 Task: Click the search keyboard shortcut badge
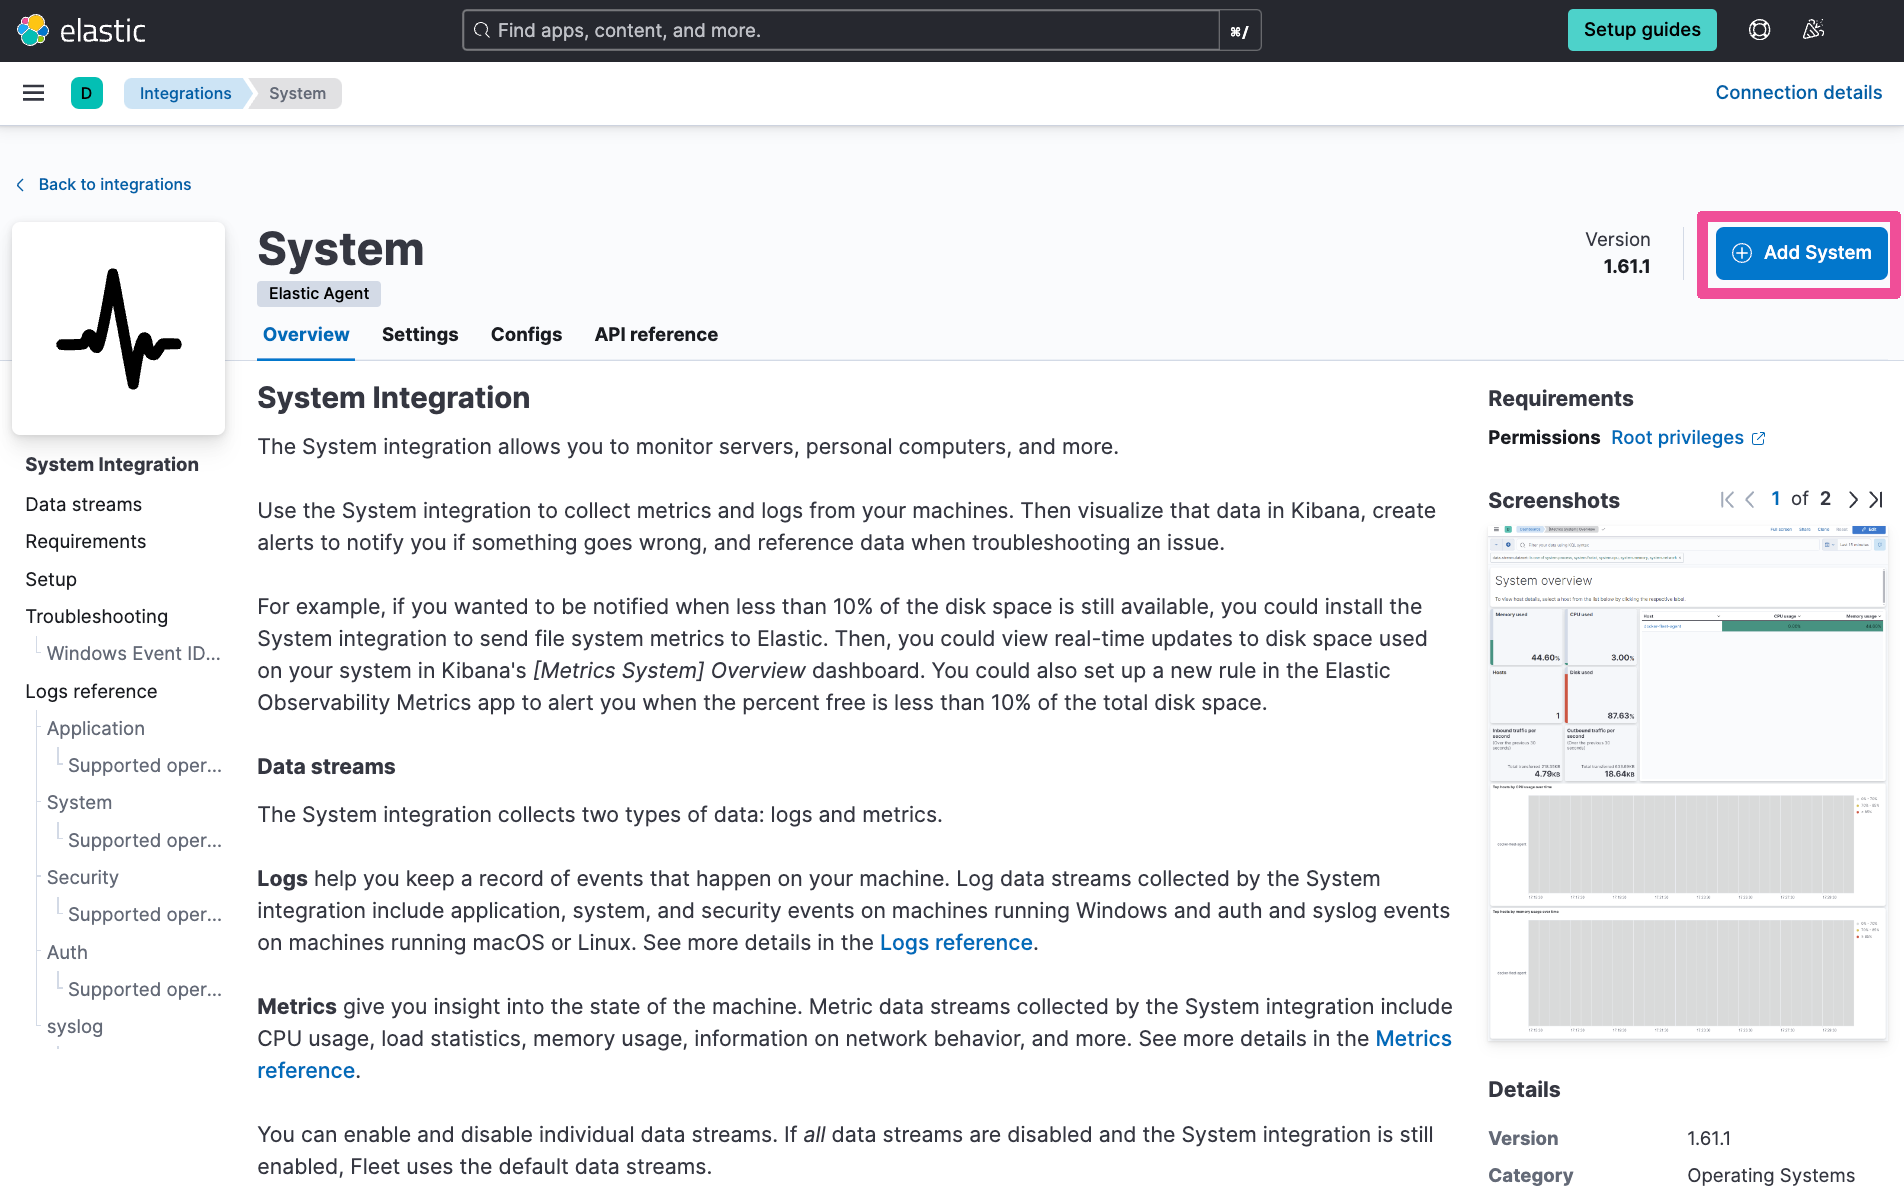click(x=1240, y=31)
